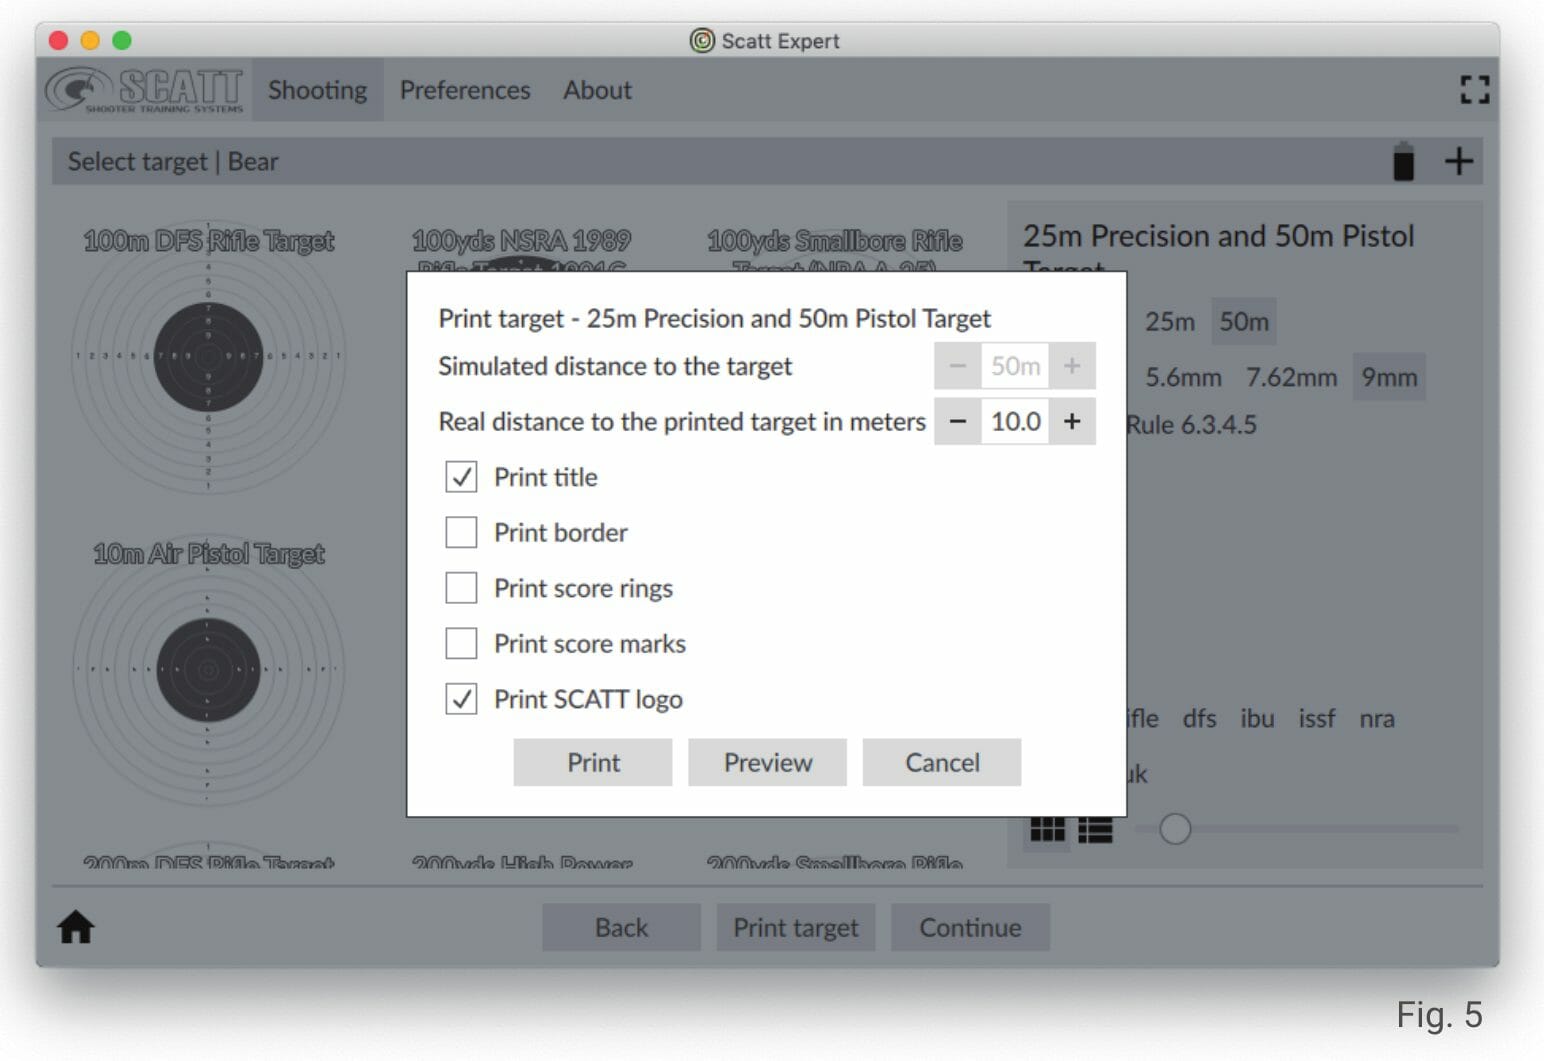Screen dimensions: 1544x1061
Task: Disable the Print SCATT logo checkbox
Action: coord(461,699)
